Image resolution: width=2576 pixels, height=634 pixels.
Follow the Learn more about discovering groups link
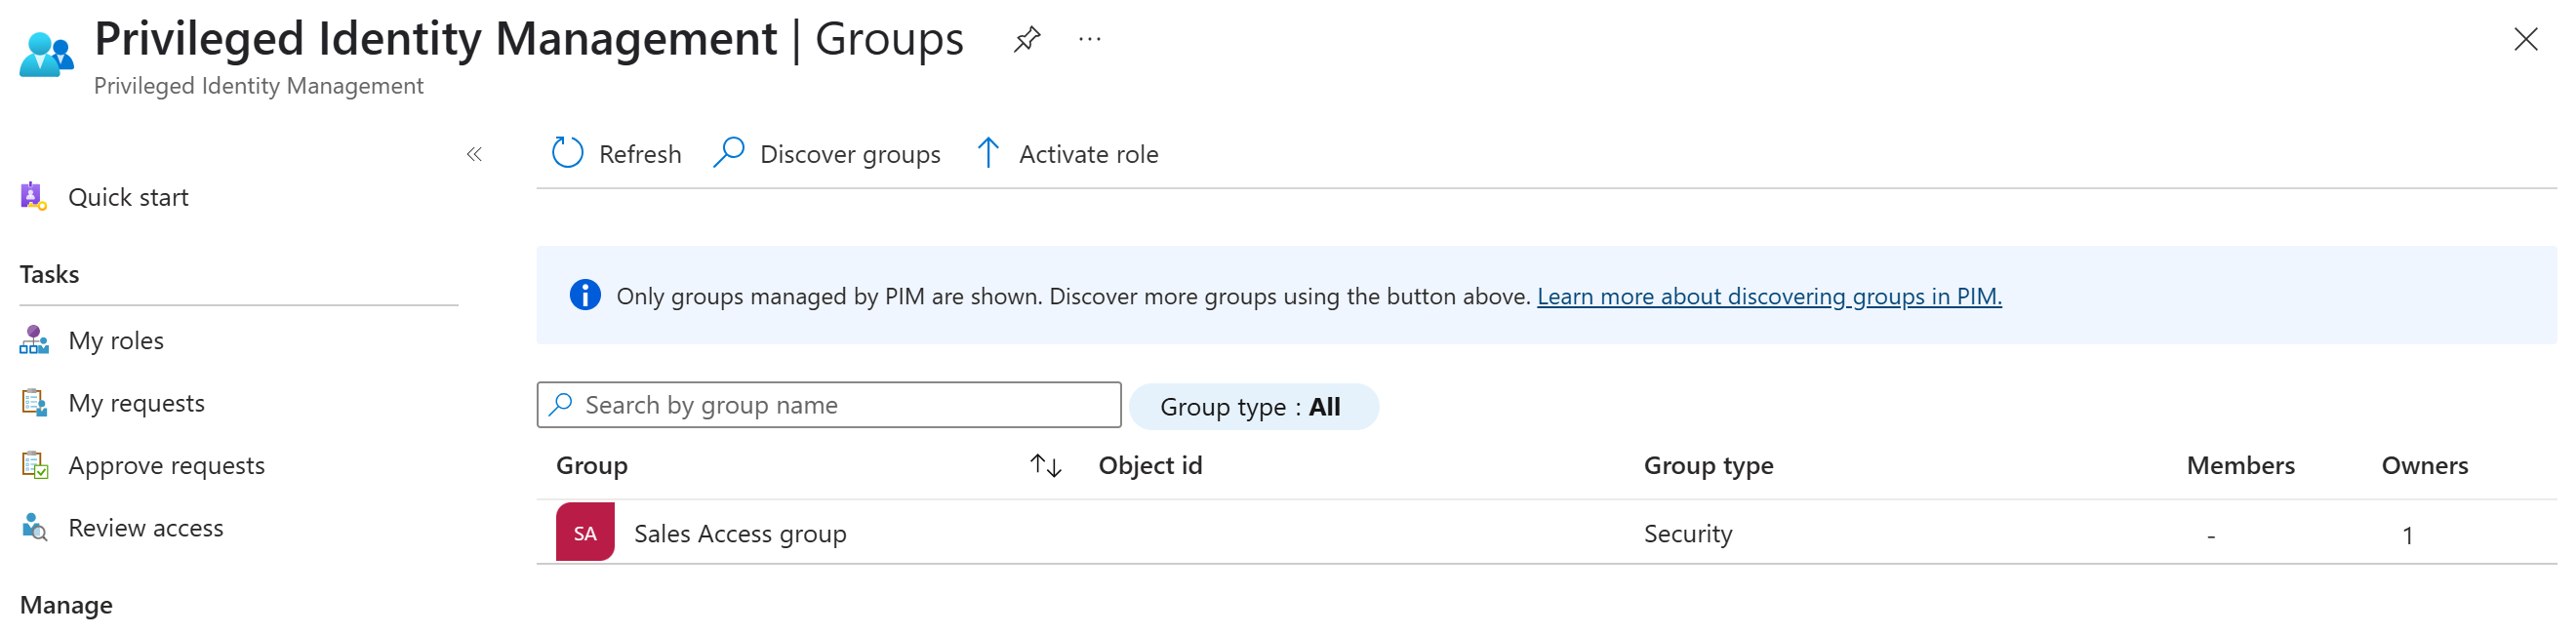1768,296
